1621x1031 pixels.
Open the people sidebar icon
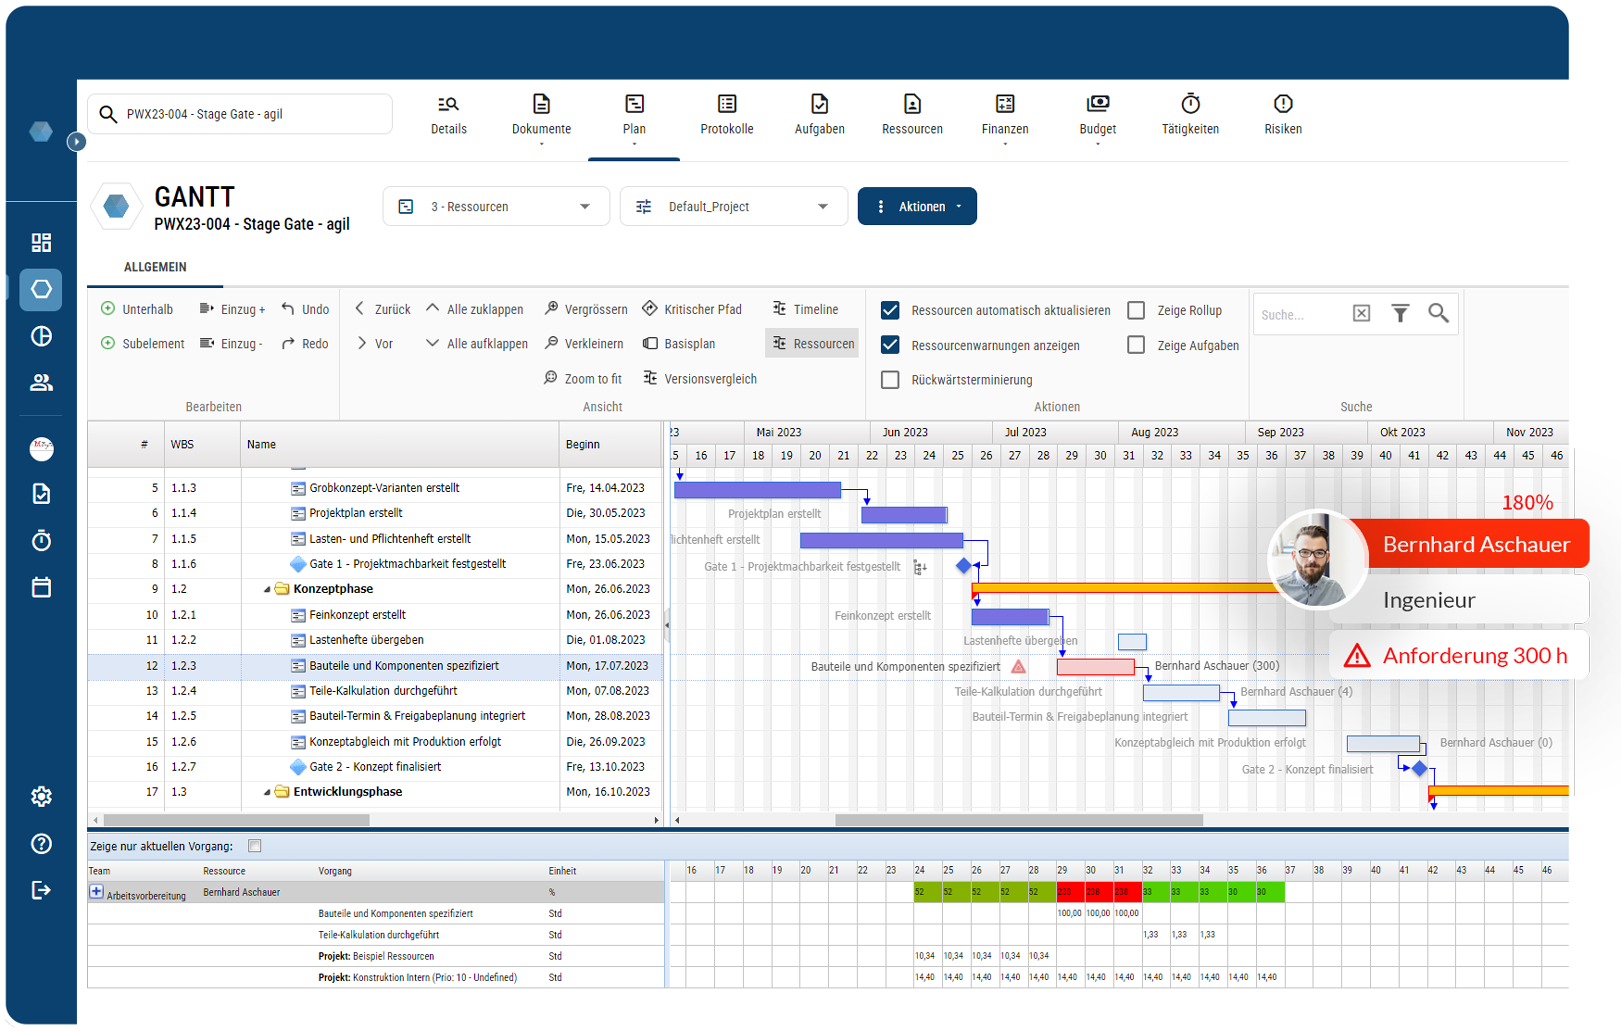pyautogui.click(x=41, y=383)
